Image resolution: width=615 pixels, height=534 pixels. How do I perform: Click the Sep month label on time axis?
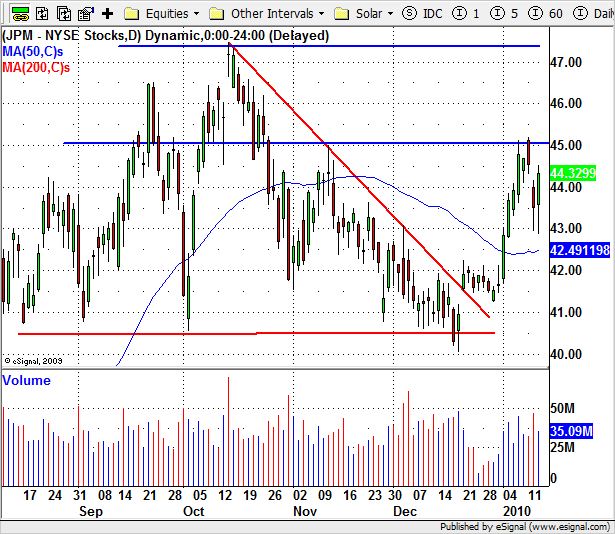[x=91, y=512]
